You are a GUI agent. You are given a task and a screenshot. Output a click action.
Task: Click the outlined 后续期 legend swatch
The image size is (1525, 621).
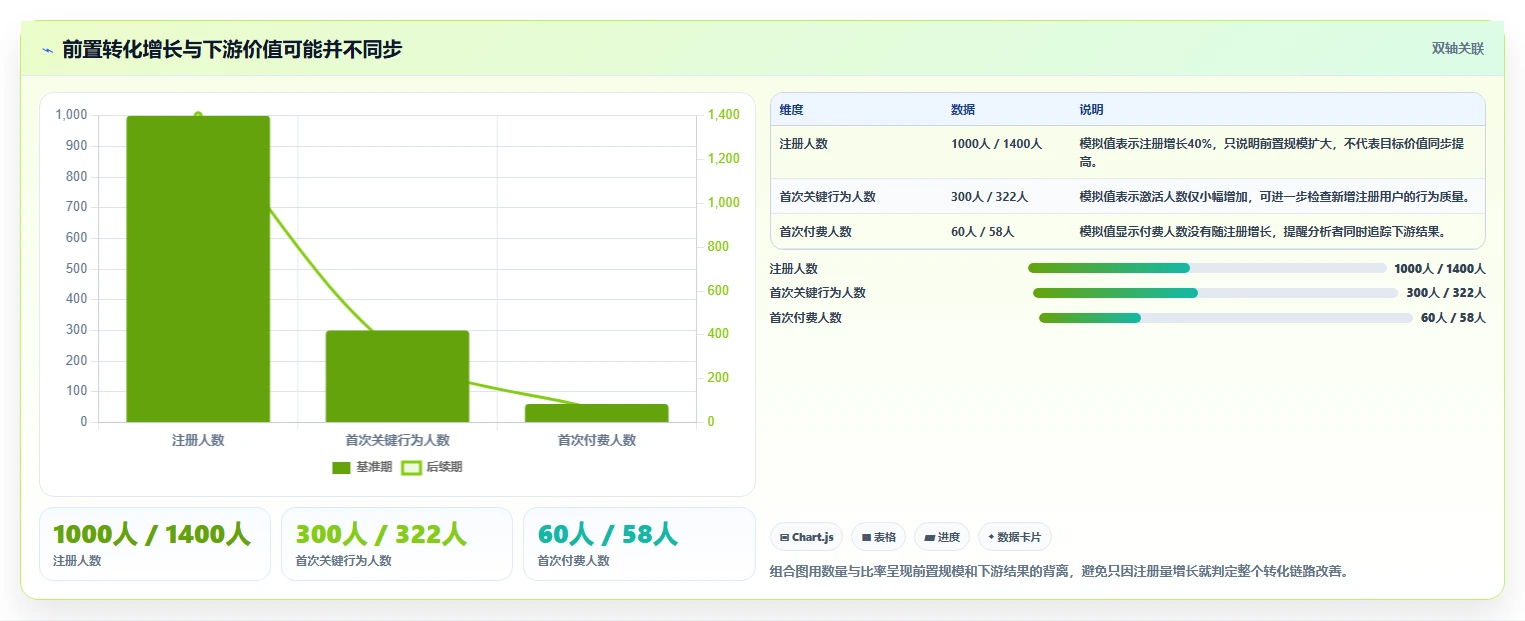pyautogui.click(x=411, y=468)
